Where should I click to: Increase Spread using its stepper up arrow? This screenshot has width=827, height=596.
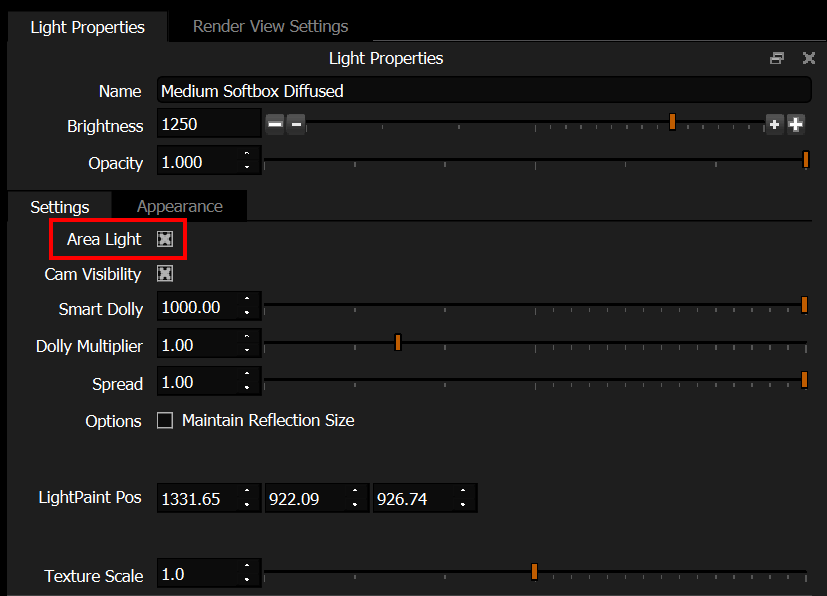coord(246,375)
